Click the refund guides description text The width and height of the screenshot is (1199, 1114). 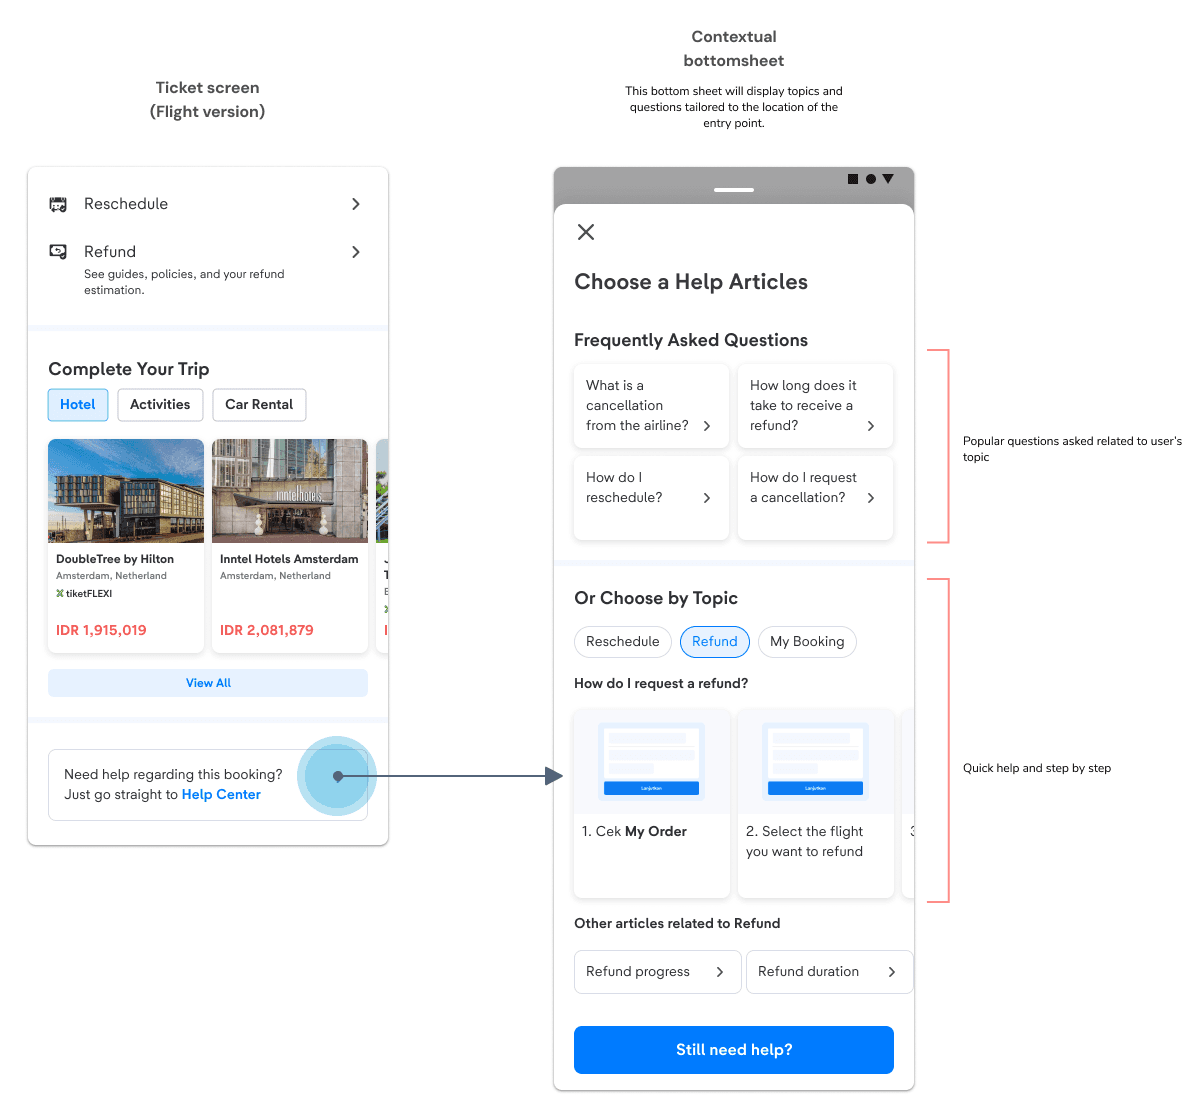[x=184, y=282]
